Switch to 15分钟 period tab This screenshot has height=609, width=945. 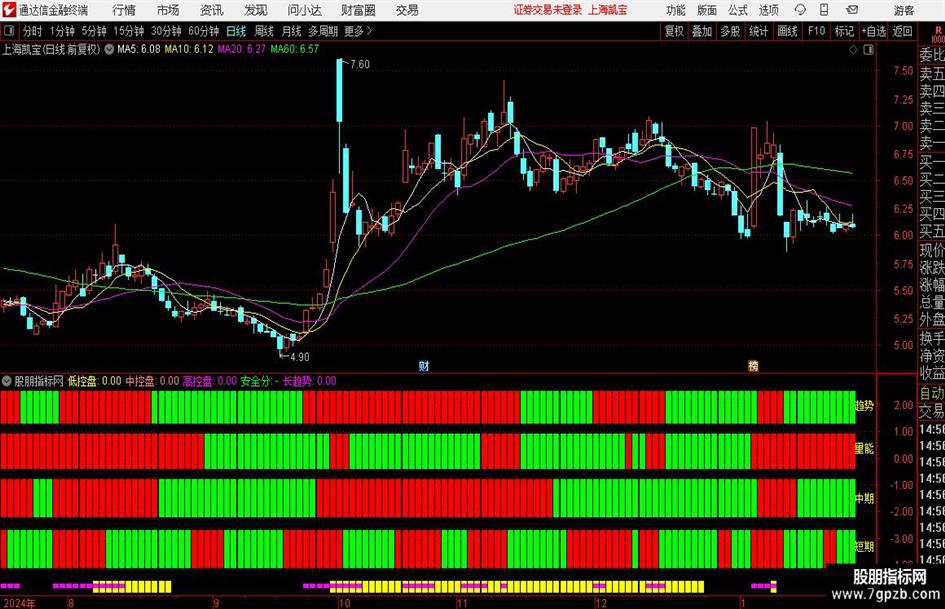[x=128, y=31]
